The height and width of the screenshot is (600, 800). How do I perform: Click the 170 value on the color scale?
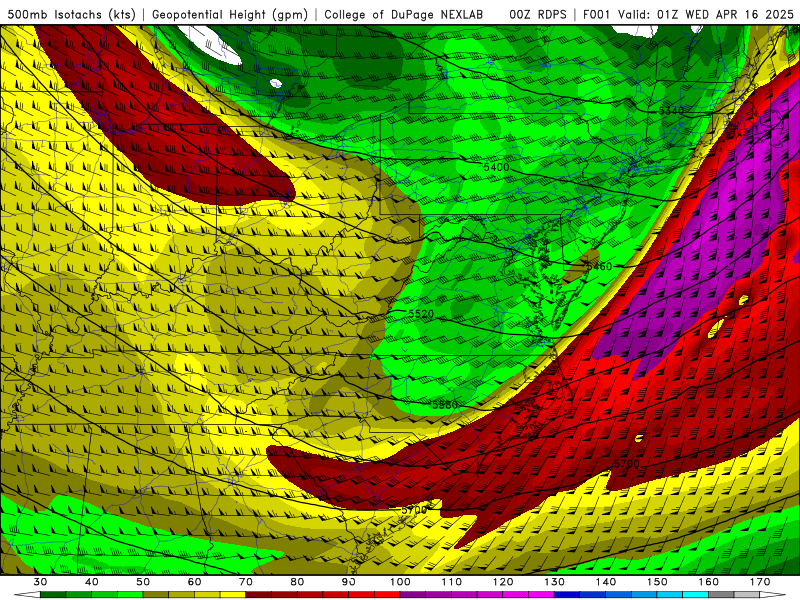(x=760, y=582)
